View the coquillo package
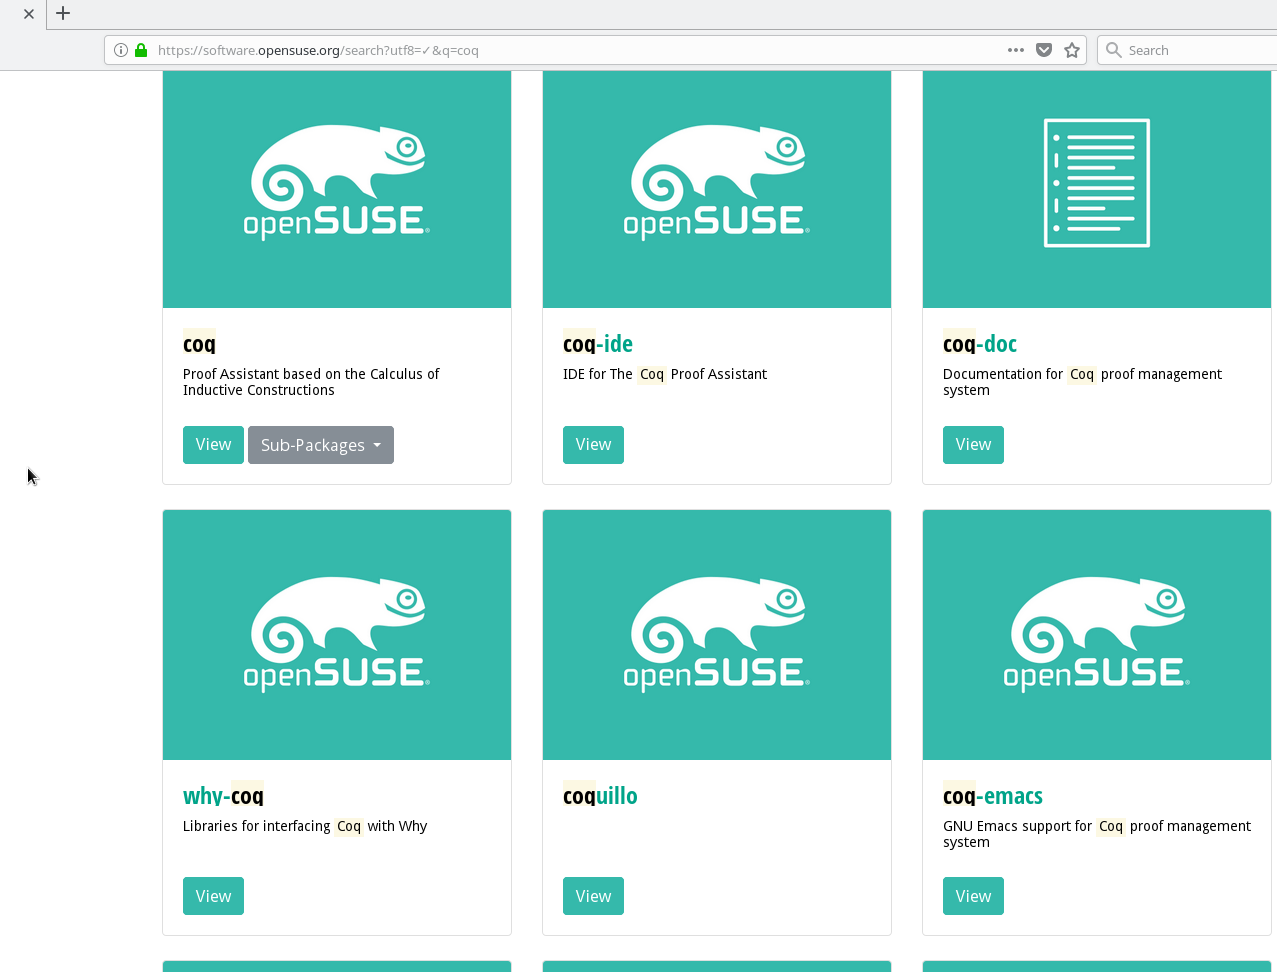The image size is (1277, 972). point(593,896)
